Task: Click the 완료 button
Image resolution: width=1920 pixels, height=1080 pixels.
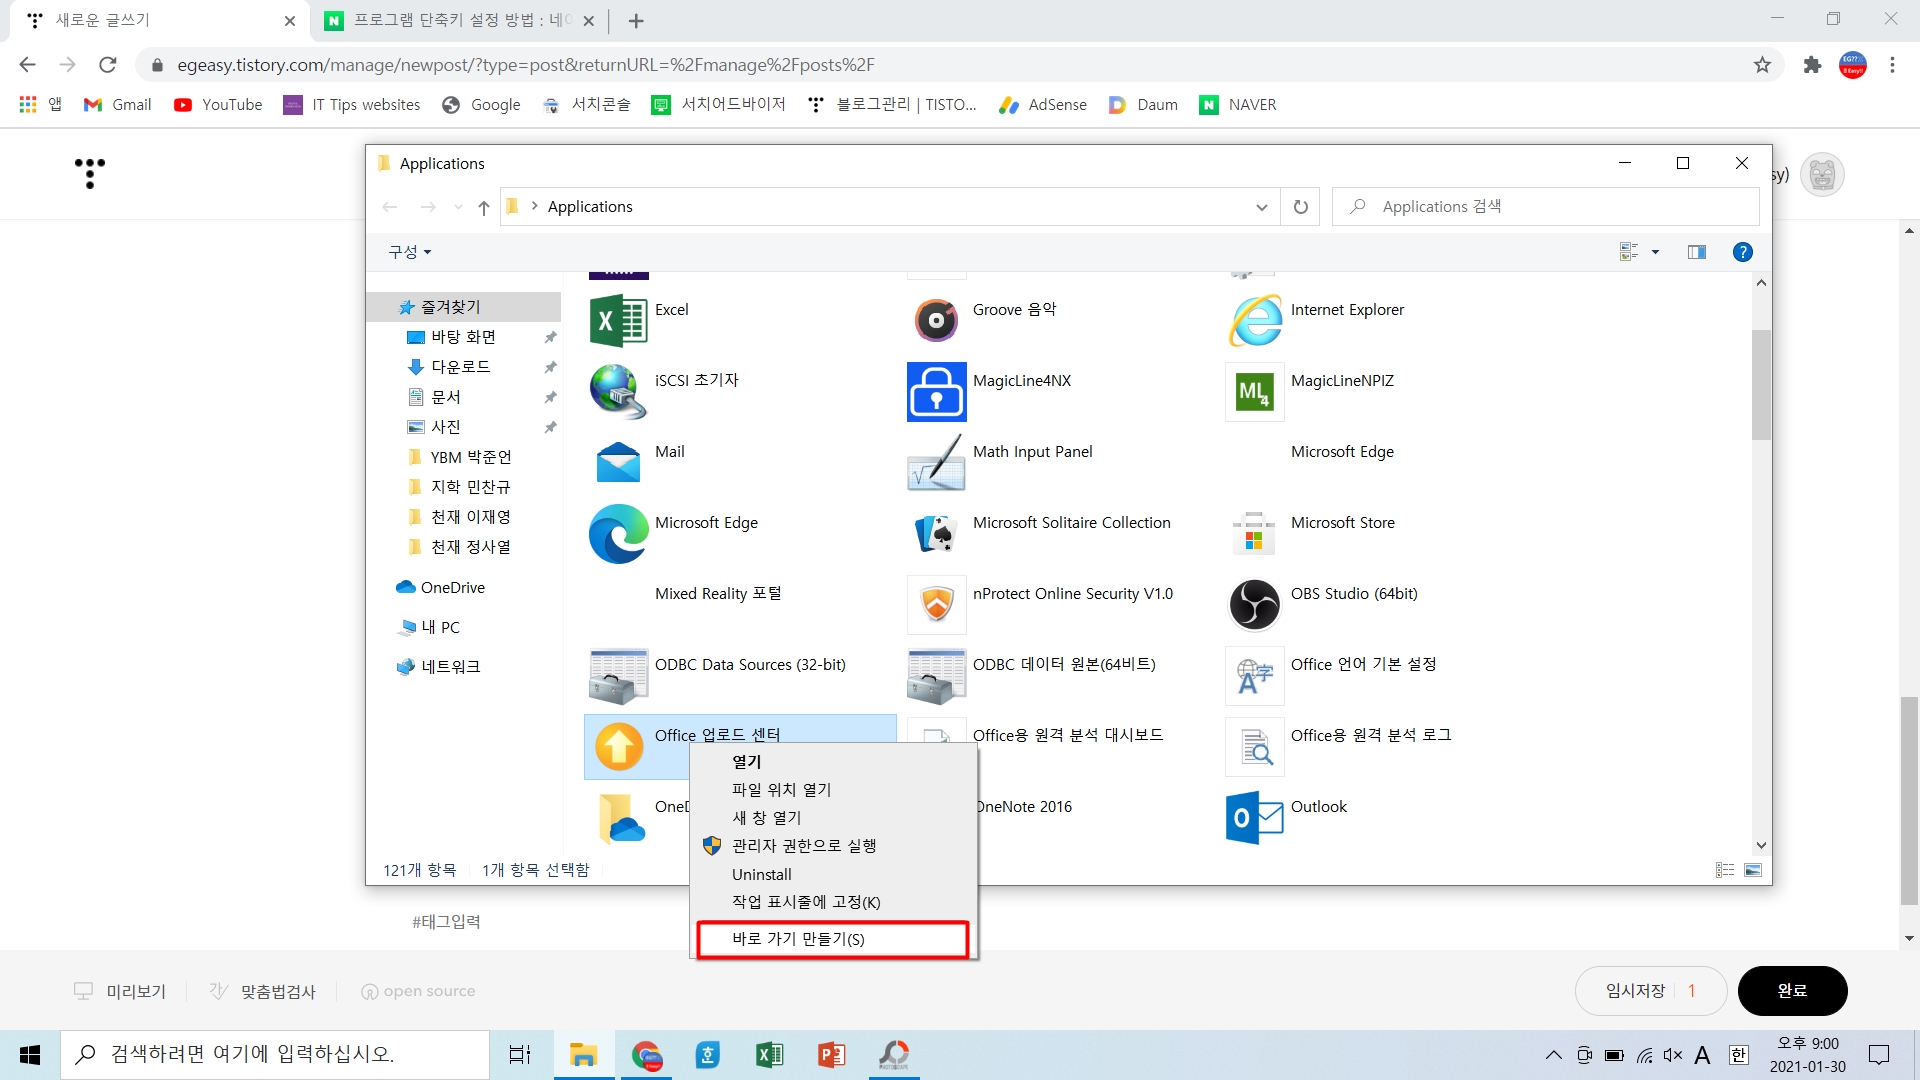Action: (x=1792, y=991)
